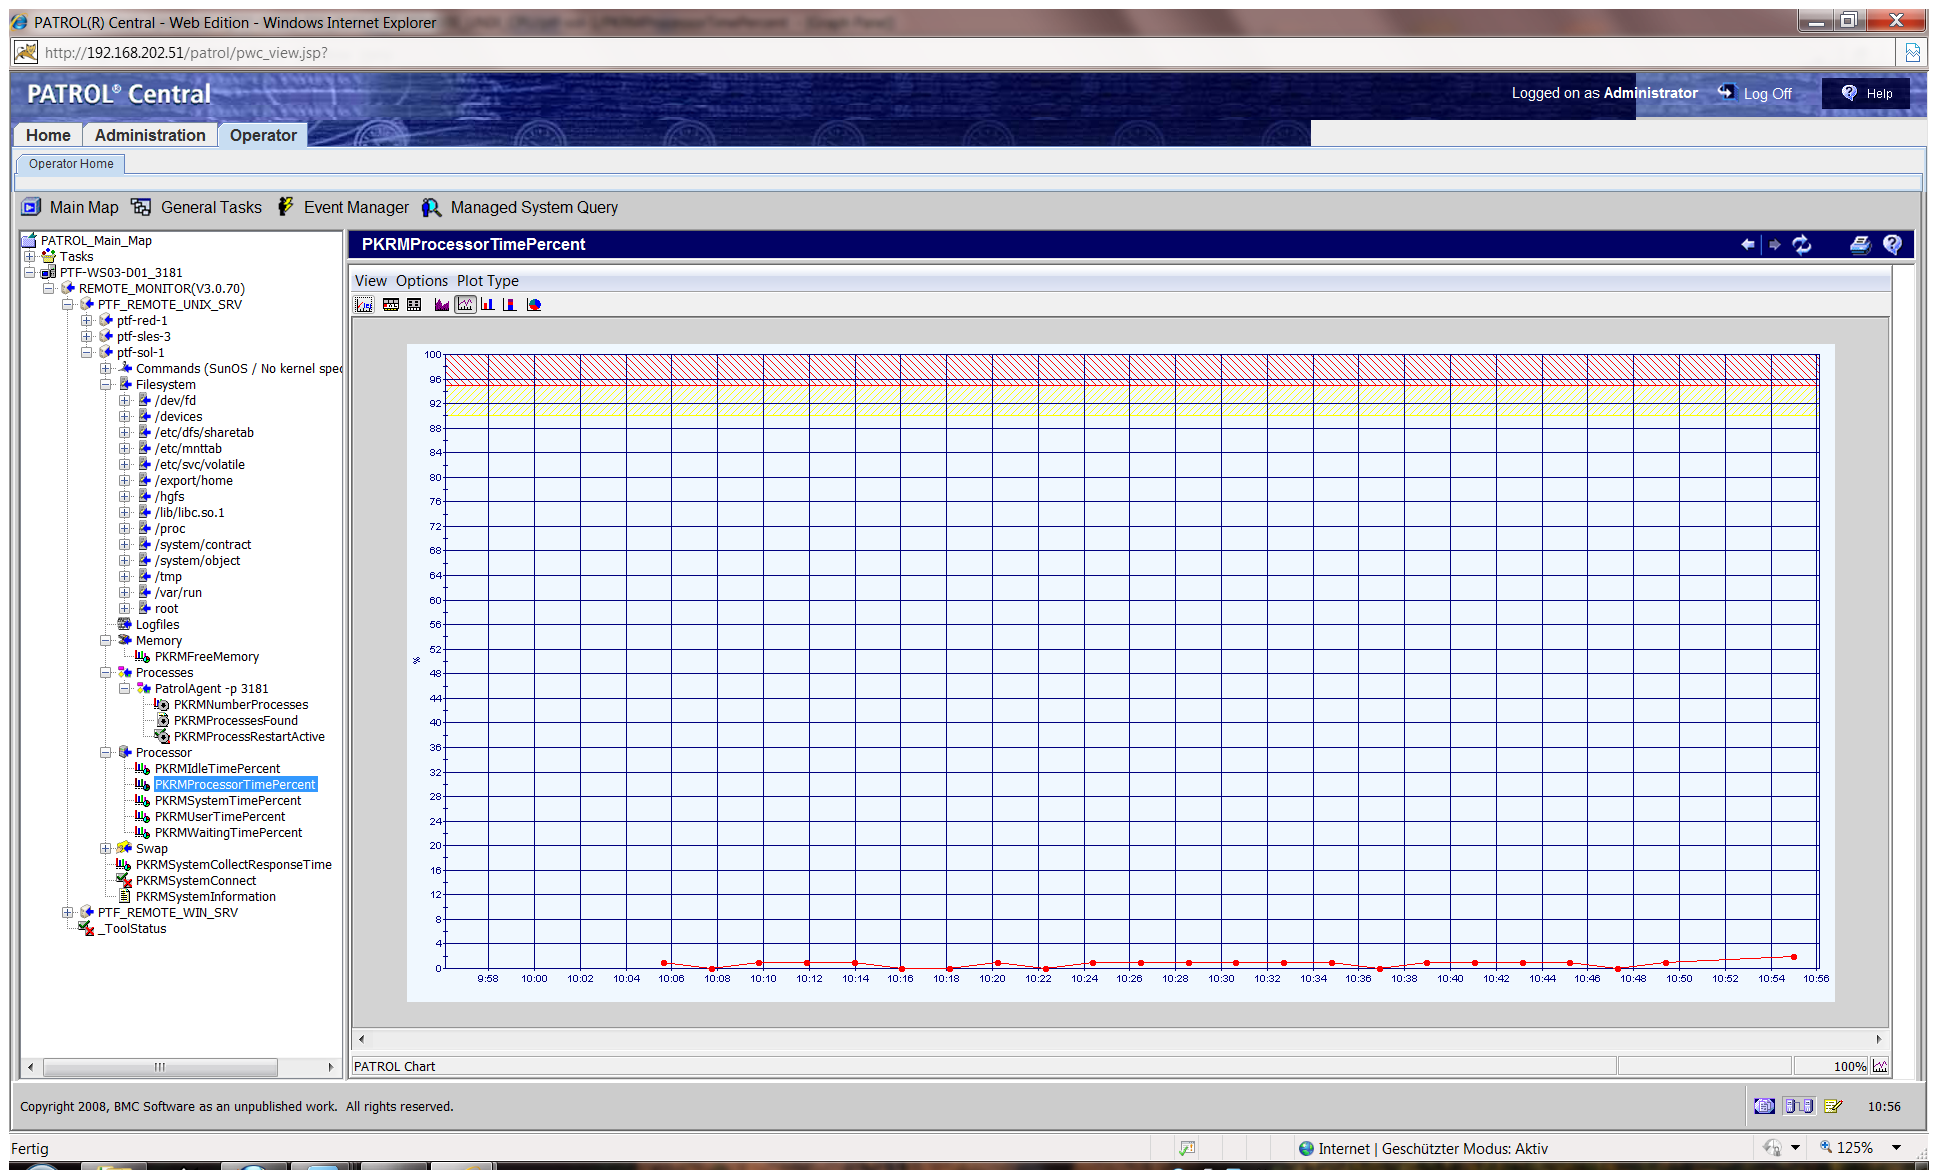1938x1170 pixels.
Task: Click the Help button
Action: tap(1866, 93)
